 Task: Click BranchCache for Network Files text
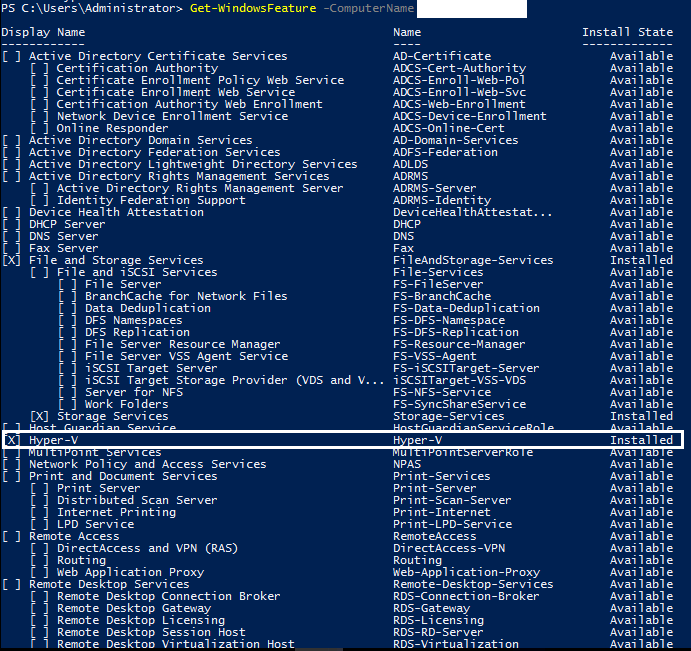pos(186,296)
